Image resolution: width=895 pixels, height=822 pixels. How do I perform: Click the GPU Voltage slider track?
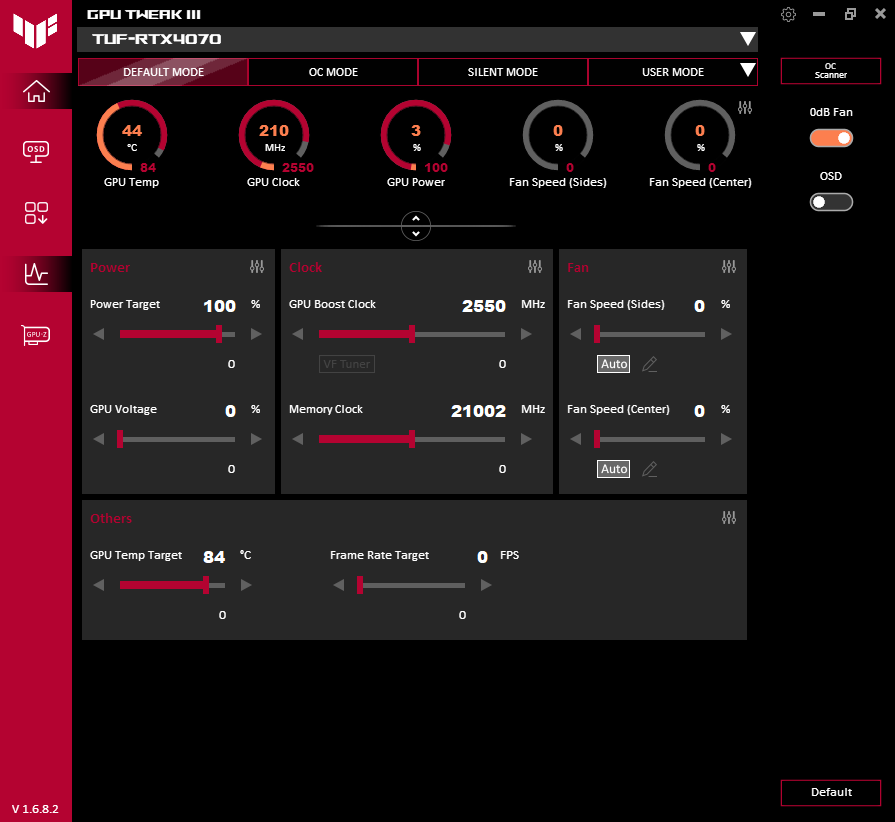pos(178,439)
